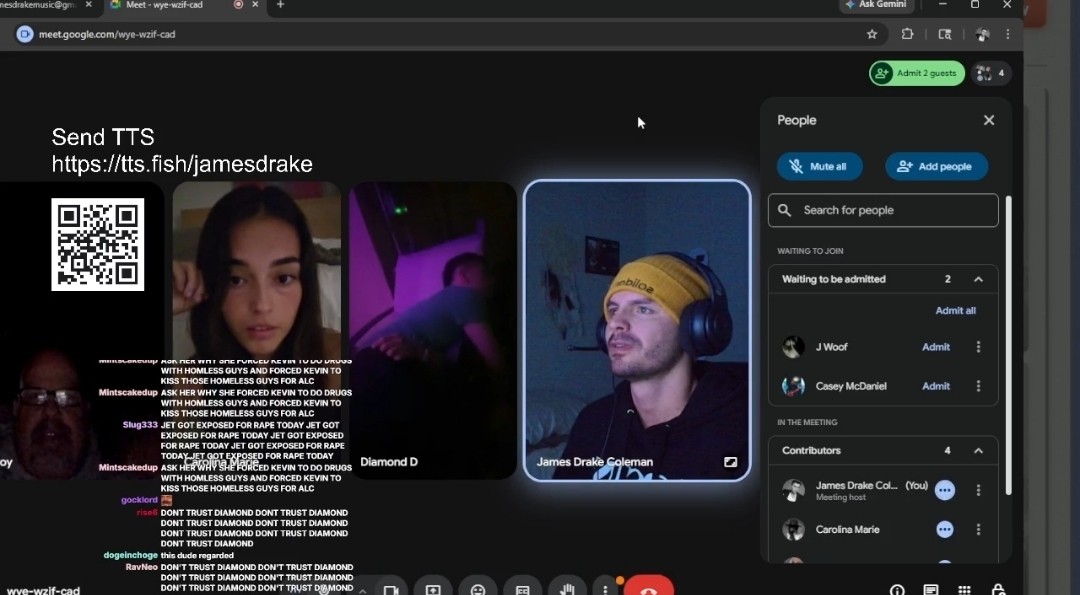The width and height of the screenshot is (1080, 595).
Task: Open the emoji reactions button
Action: [478, 589]
